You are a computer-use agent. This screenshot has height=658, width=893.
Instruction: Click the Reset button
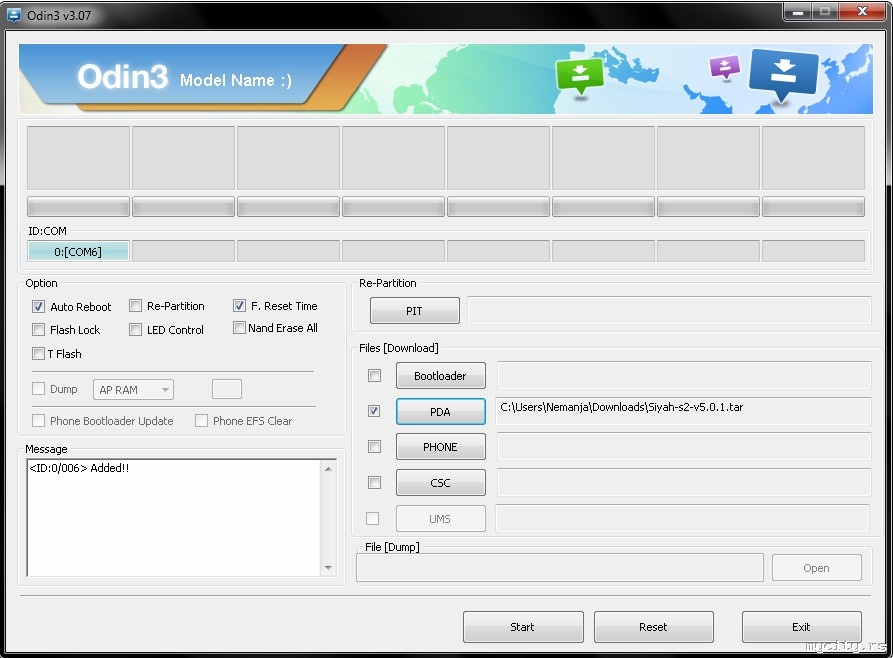pos(653,627)
